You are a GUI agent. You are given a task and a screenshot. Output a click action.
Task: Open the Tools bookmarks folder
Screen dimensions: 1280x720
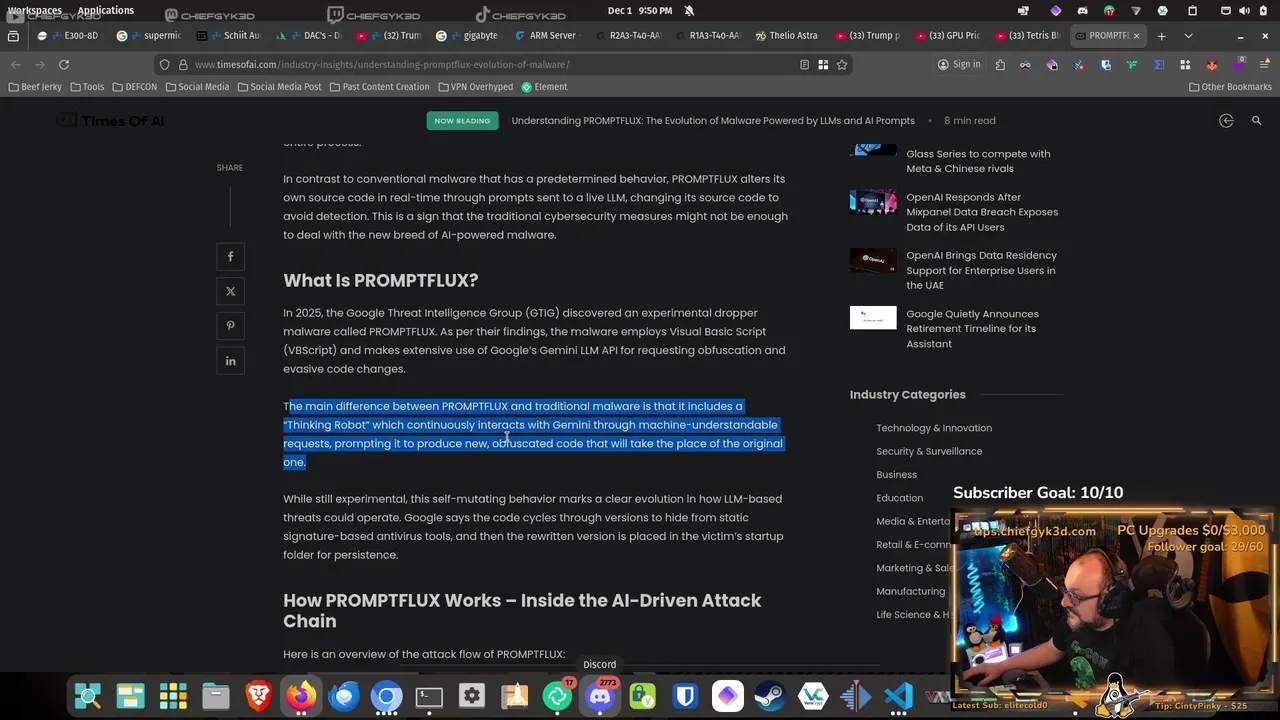87,87
